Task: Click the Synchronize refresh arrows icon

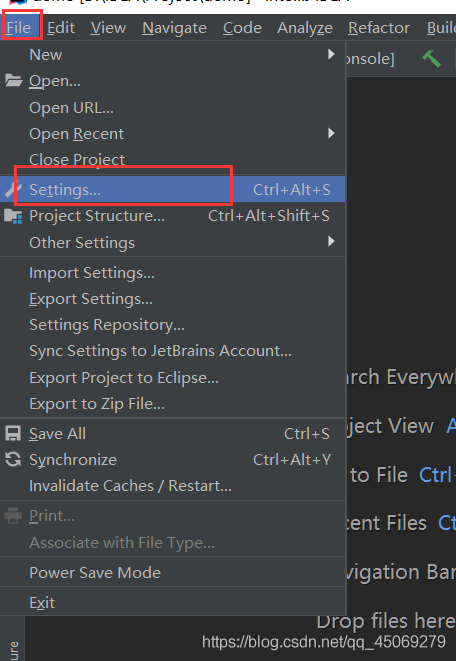Action: tap(13, 459)
